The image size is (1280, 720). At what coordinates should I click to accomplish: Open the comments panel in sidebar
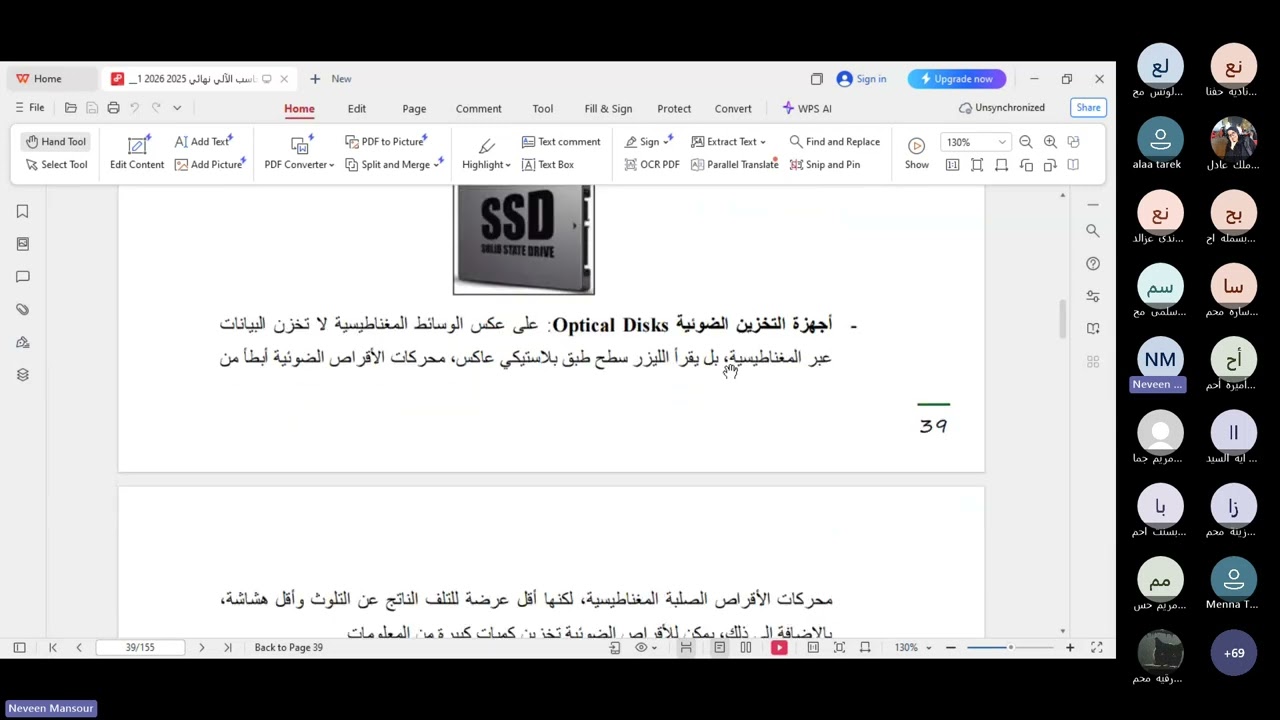[x=23, y=277]
